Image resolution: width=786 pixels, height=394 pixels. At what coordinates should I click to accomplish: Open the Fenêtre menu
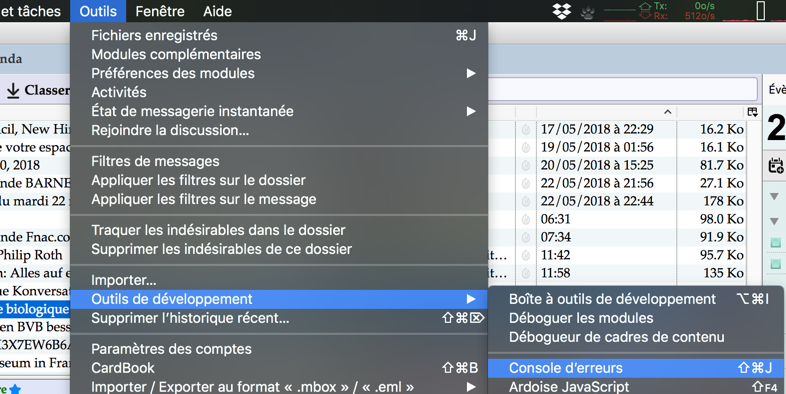tap(160, 11)
